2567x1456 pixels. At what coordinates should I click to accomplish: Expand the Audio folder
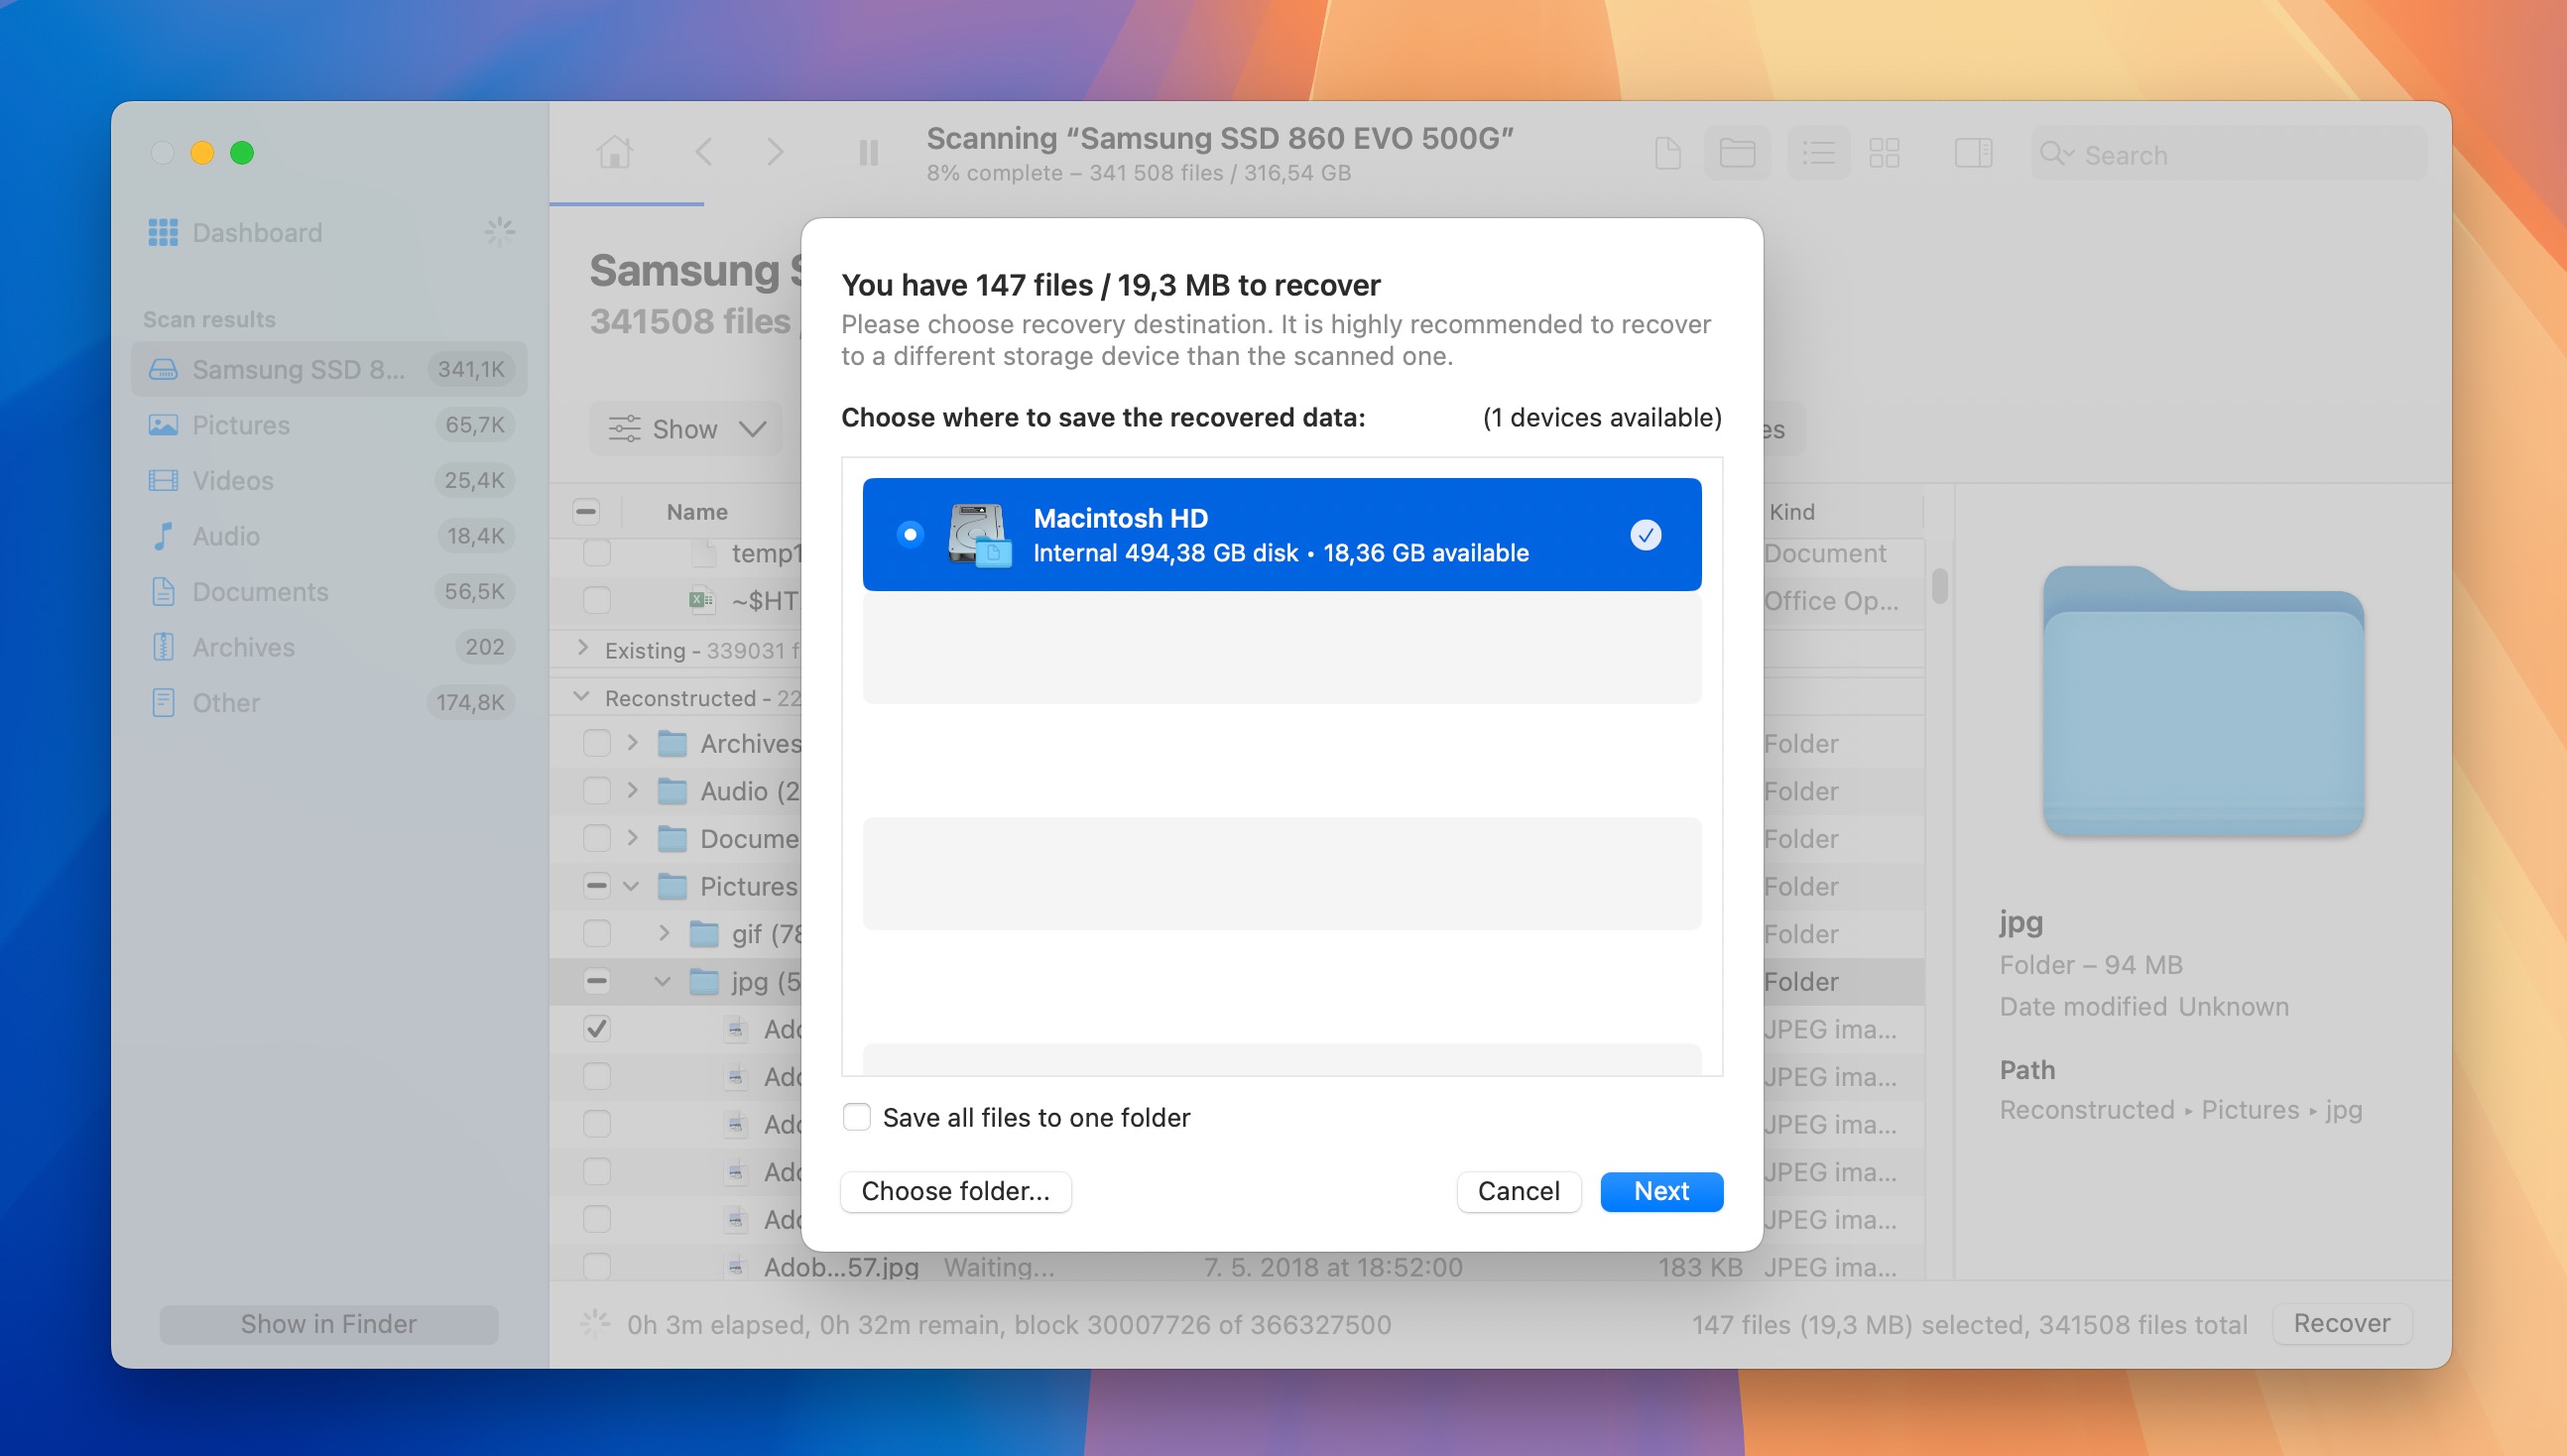click(633, 790)
